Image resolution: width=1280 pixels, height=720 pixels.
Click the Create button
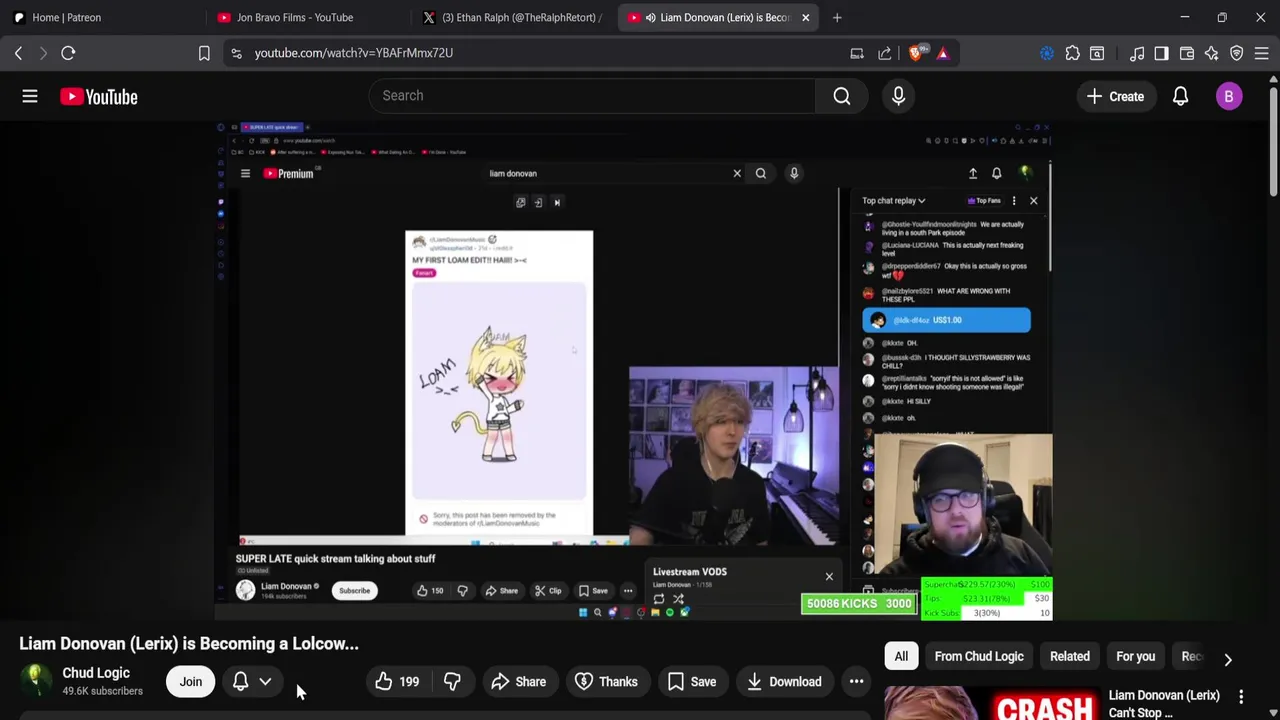pos(1115,96)
